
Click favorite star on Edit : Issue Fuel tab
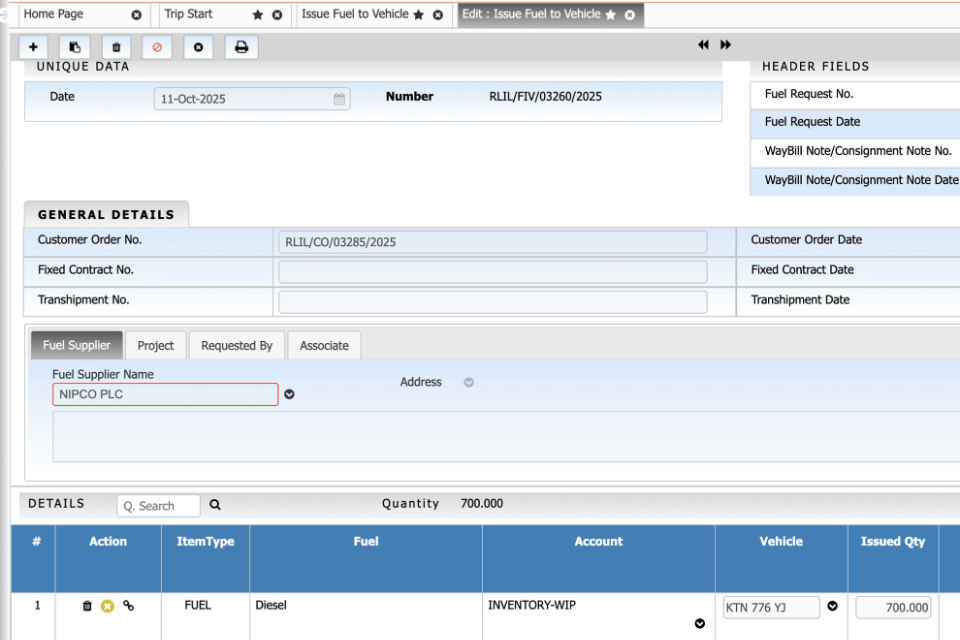610,15
